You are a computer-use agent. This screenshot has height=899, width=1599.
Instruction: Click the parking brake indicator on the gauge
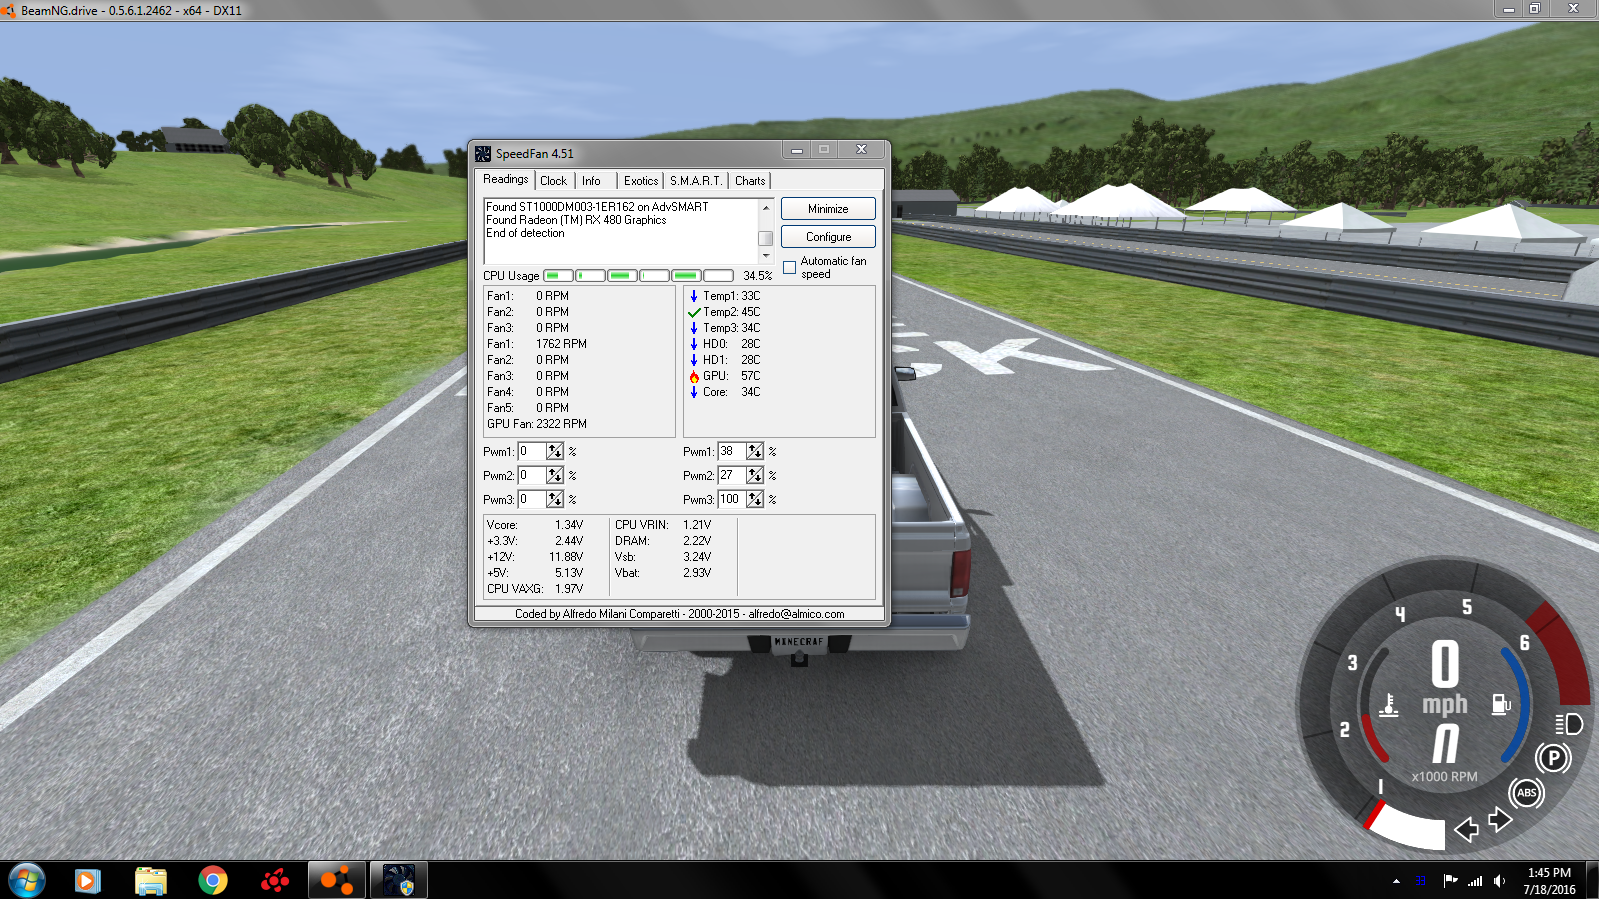click(1553, 758)
